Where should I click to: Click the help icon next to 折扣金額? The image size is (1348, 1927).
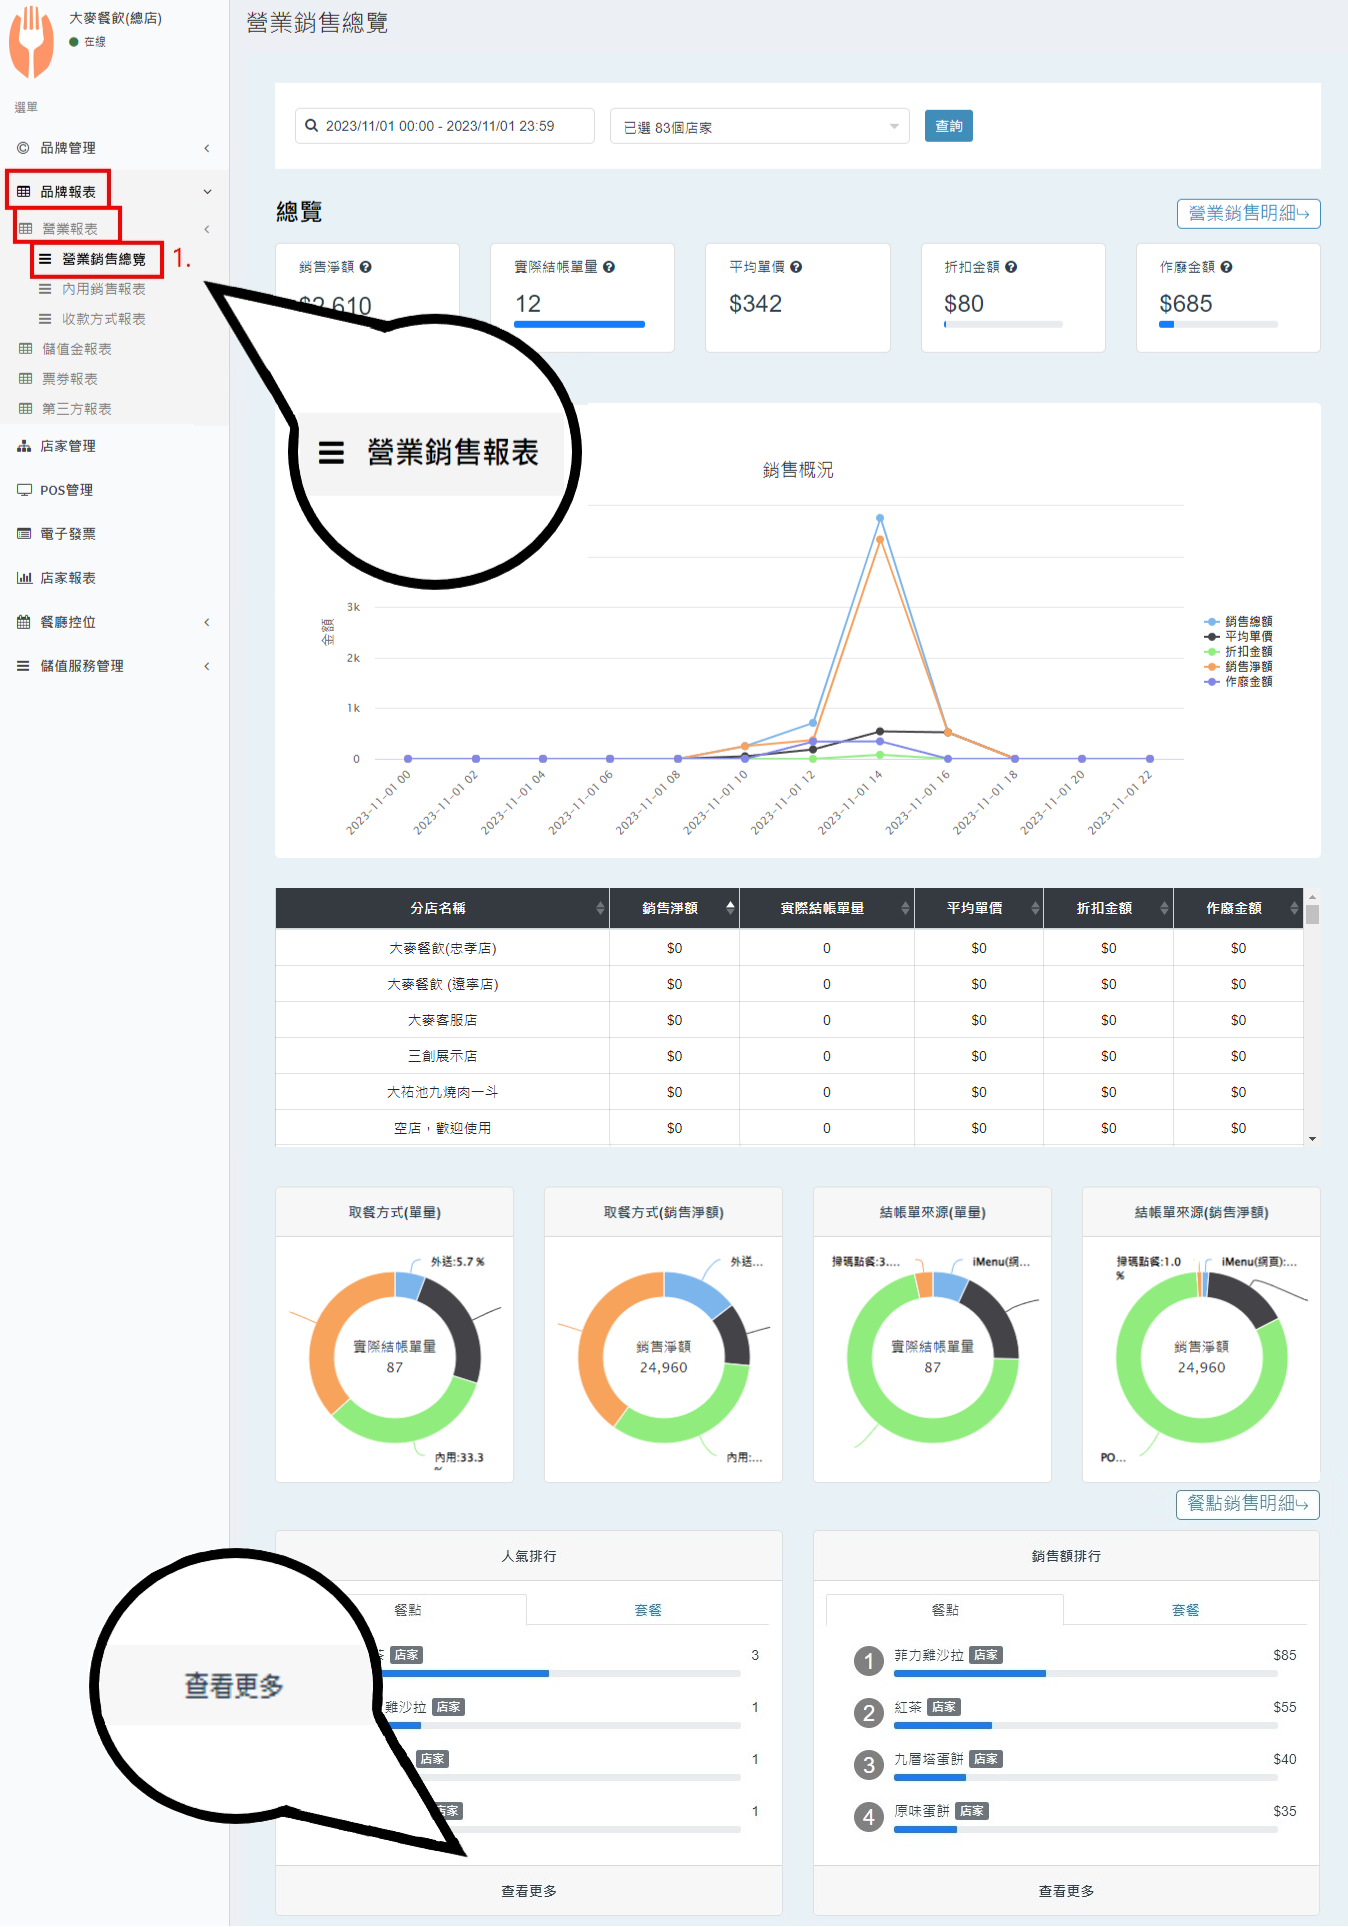(x=1011, y=267)
